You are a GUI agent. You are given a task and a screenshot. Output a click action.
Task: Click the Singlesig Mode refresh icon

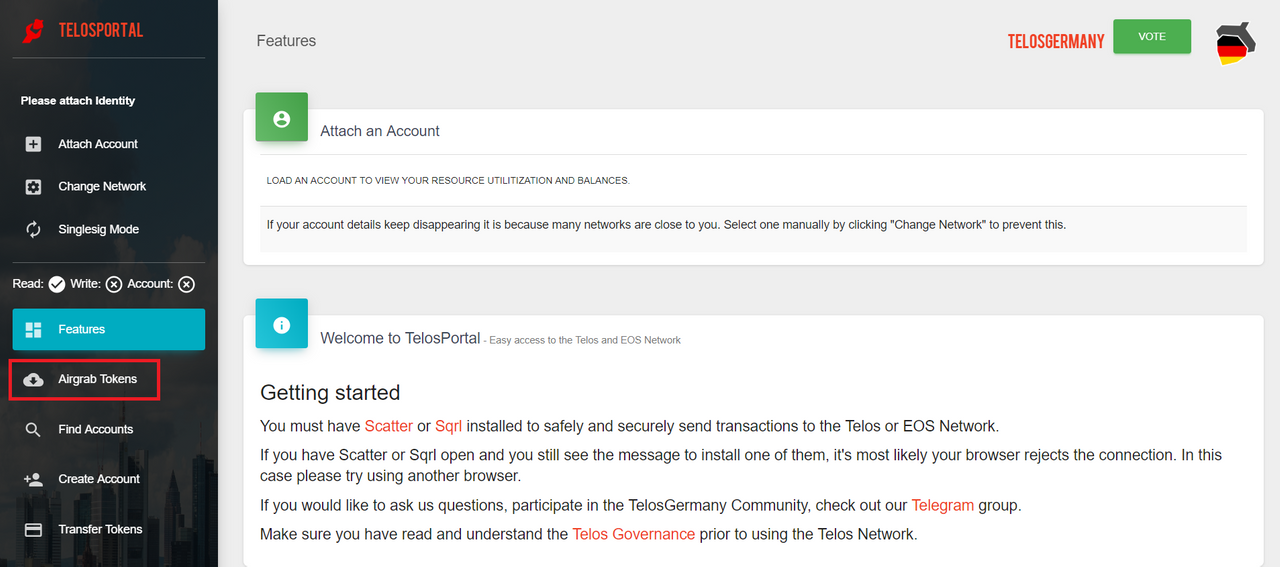coord(33,230)
